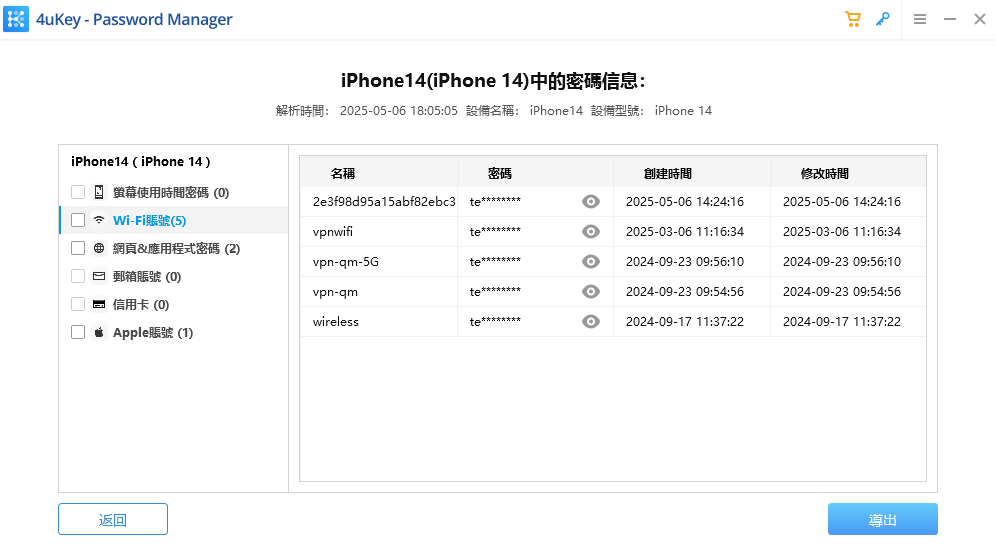The width and height of the screenshot is (996, 554).
Task: Minimize the 4uKey window
Action: tap(950, 19)
